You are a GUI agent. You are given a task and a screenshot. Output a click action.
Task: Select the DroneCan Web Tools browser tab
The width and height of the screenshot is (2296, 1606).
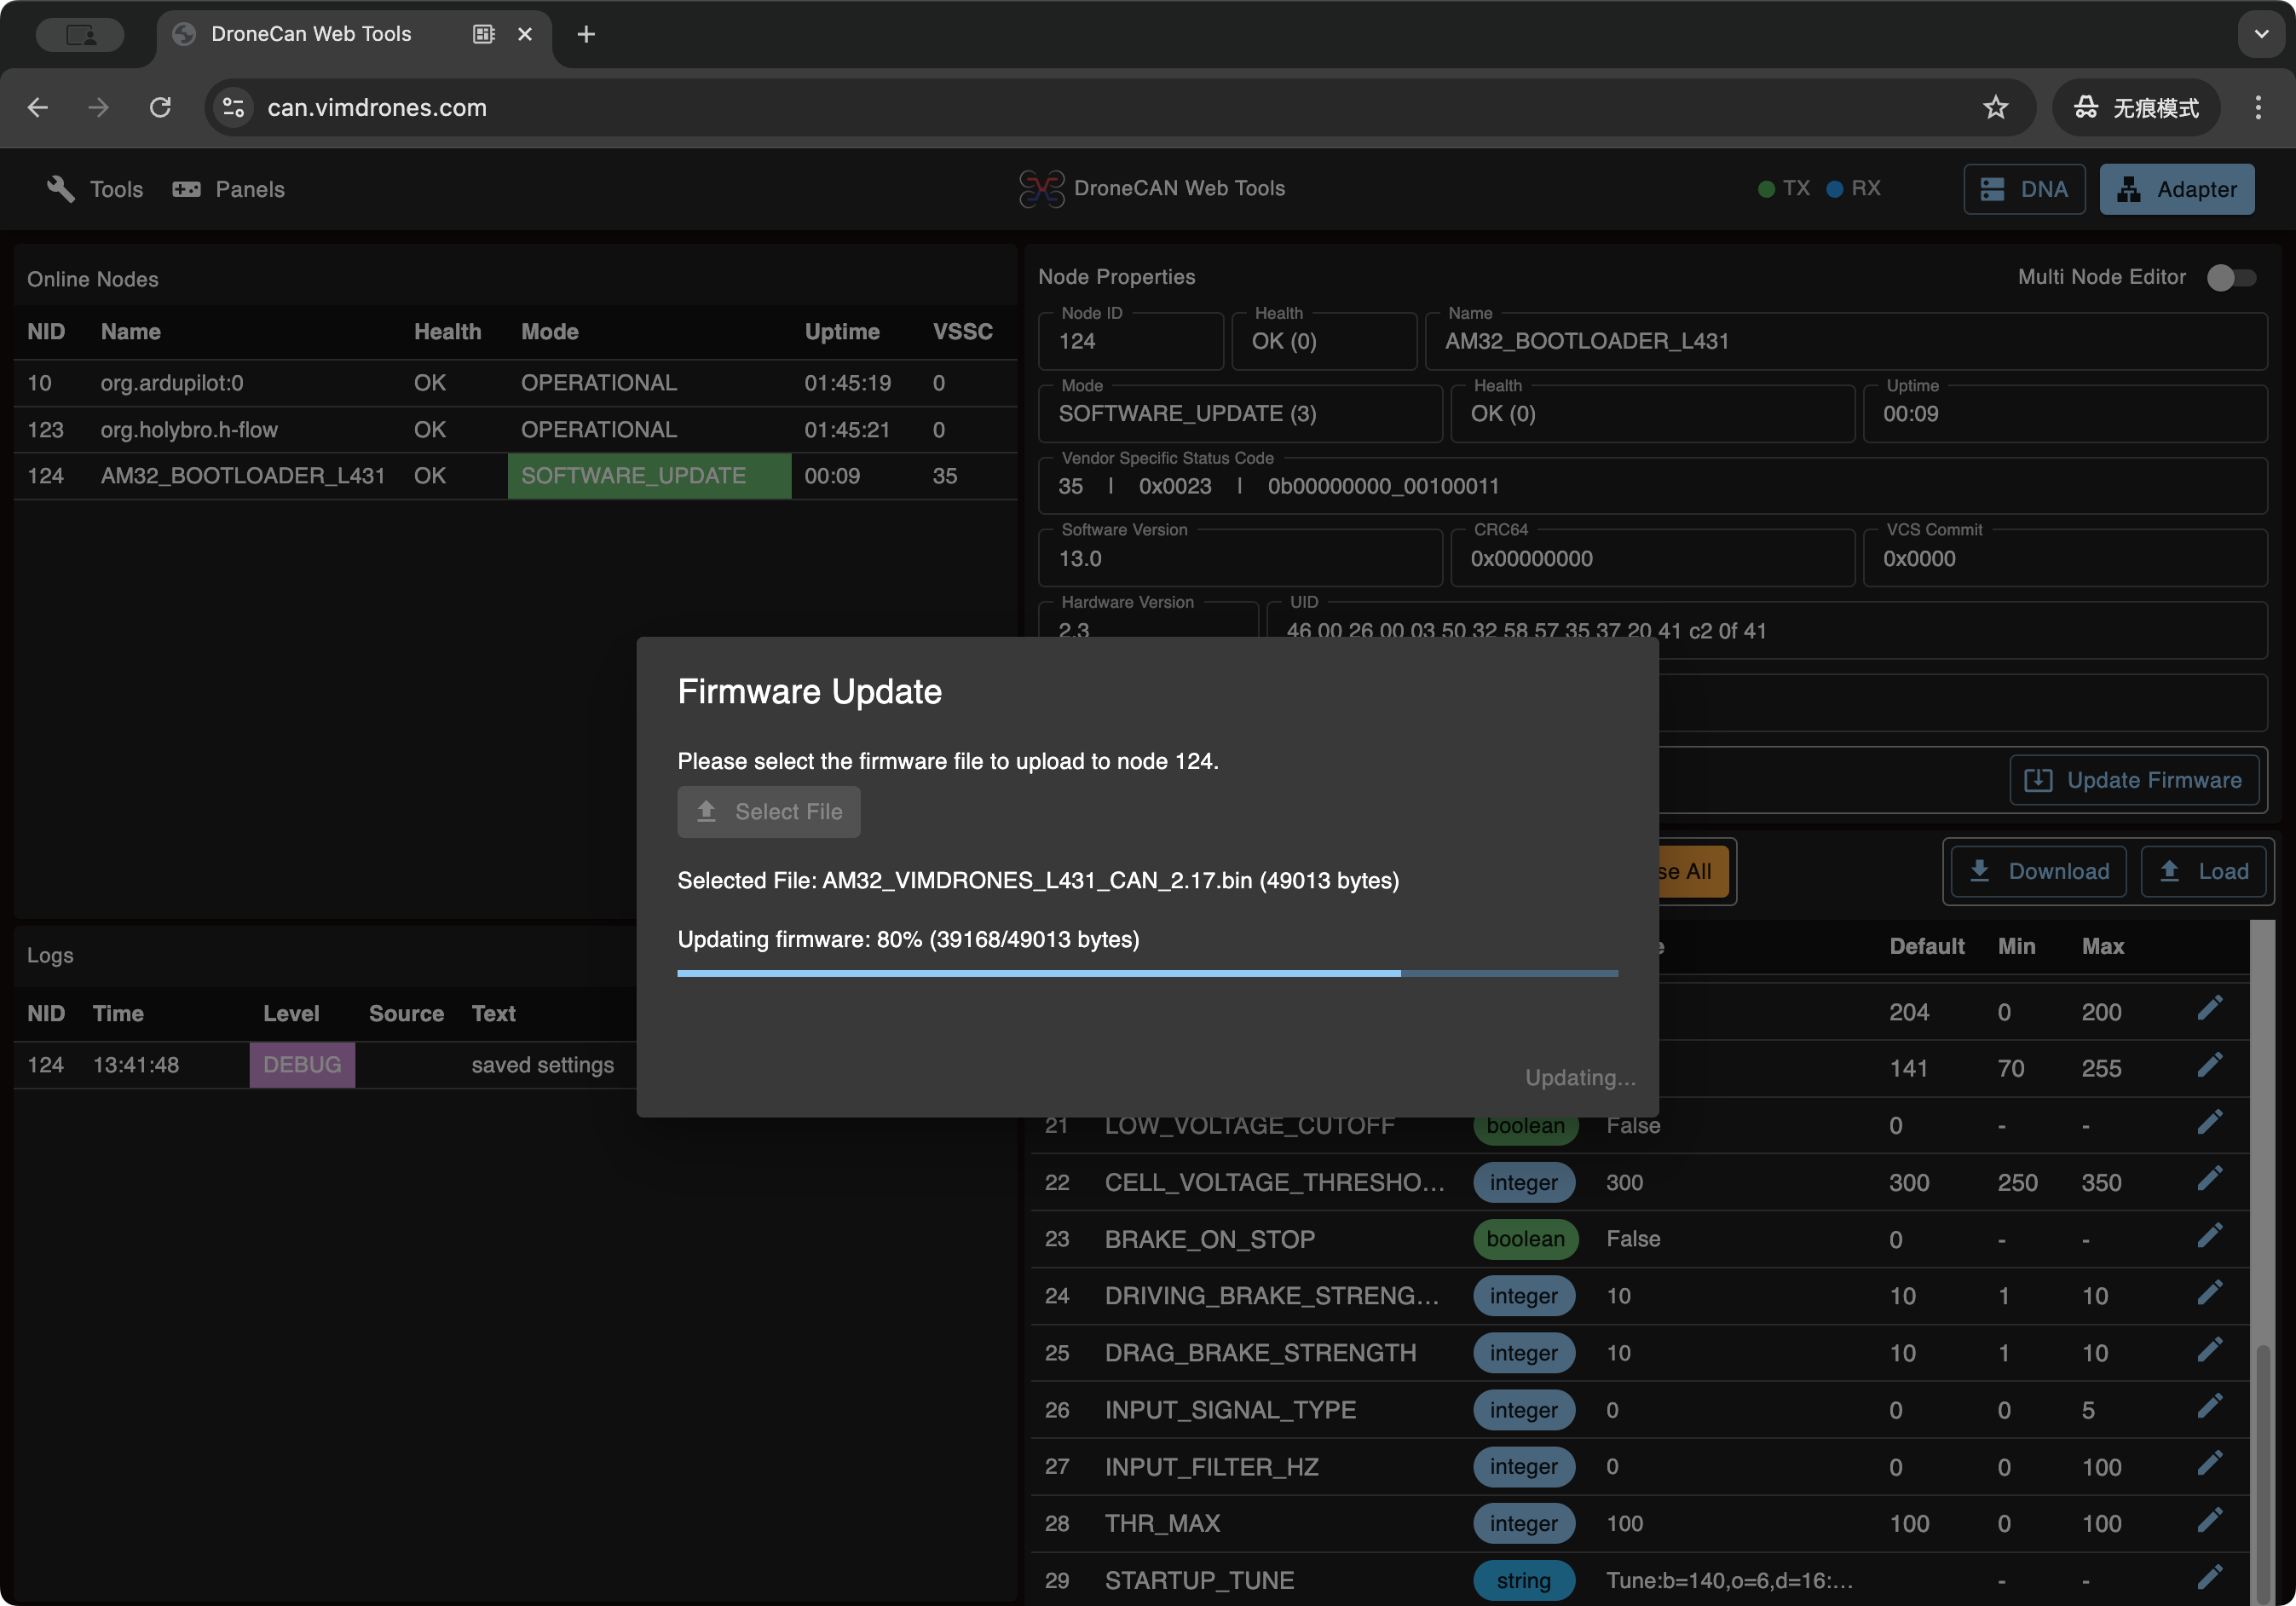[310, 33]
